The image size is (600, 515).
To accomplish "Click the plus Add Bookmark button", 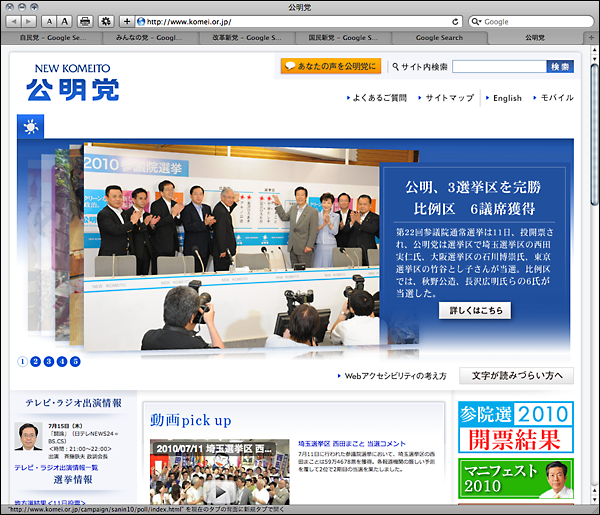I will [126, 21].
